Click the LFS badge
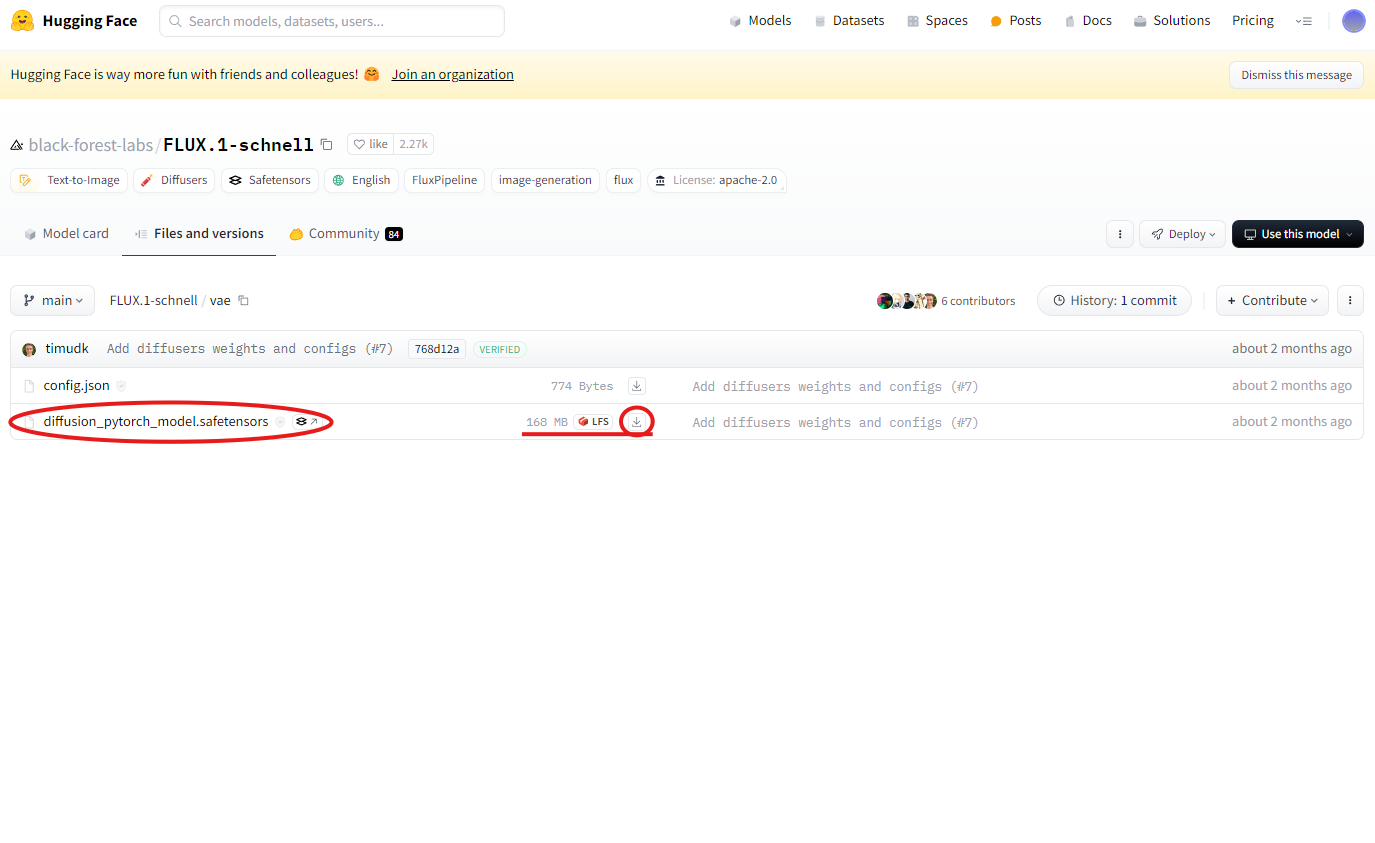The height and width of the screenshot is (843, 1375). [x=594, y=422]
